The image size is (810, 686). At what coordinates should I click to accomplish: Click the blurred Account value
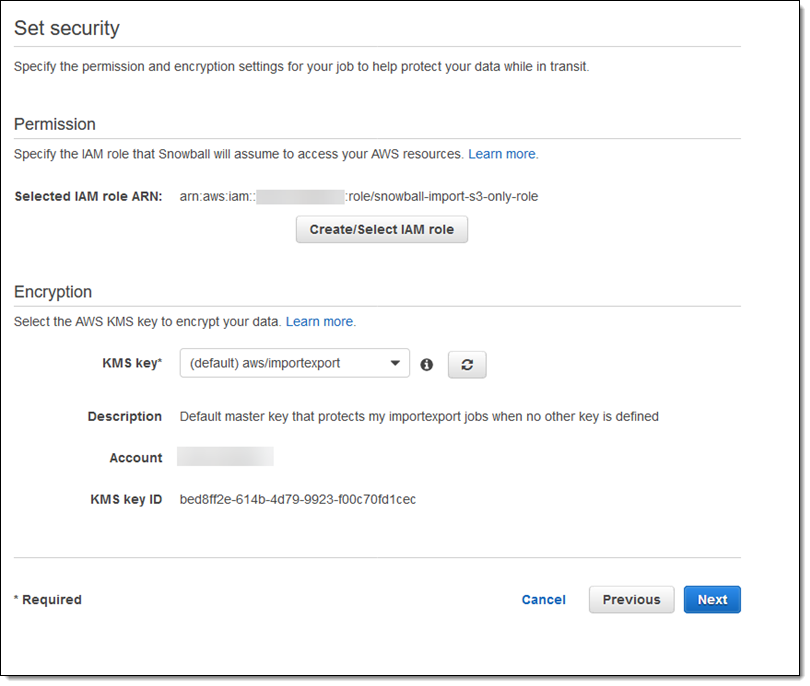click(x=225, y=457)
